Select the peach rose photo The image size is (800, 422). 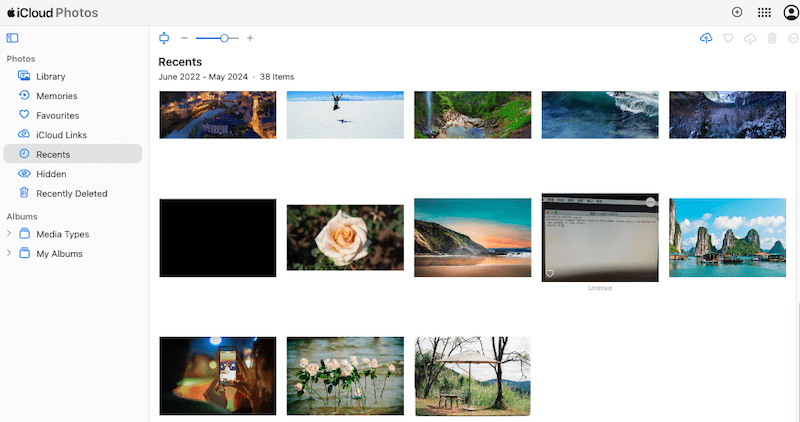click(345, 238)
